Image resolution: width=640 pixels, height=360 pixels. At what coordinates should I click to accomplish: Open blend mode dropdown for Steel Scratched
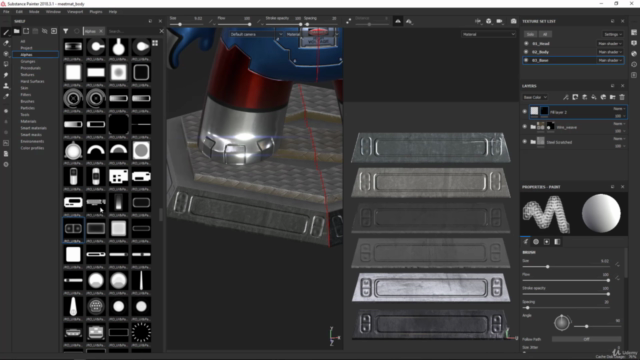tap(619, 139)
